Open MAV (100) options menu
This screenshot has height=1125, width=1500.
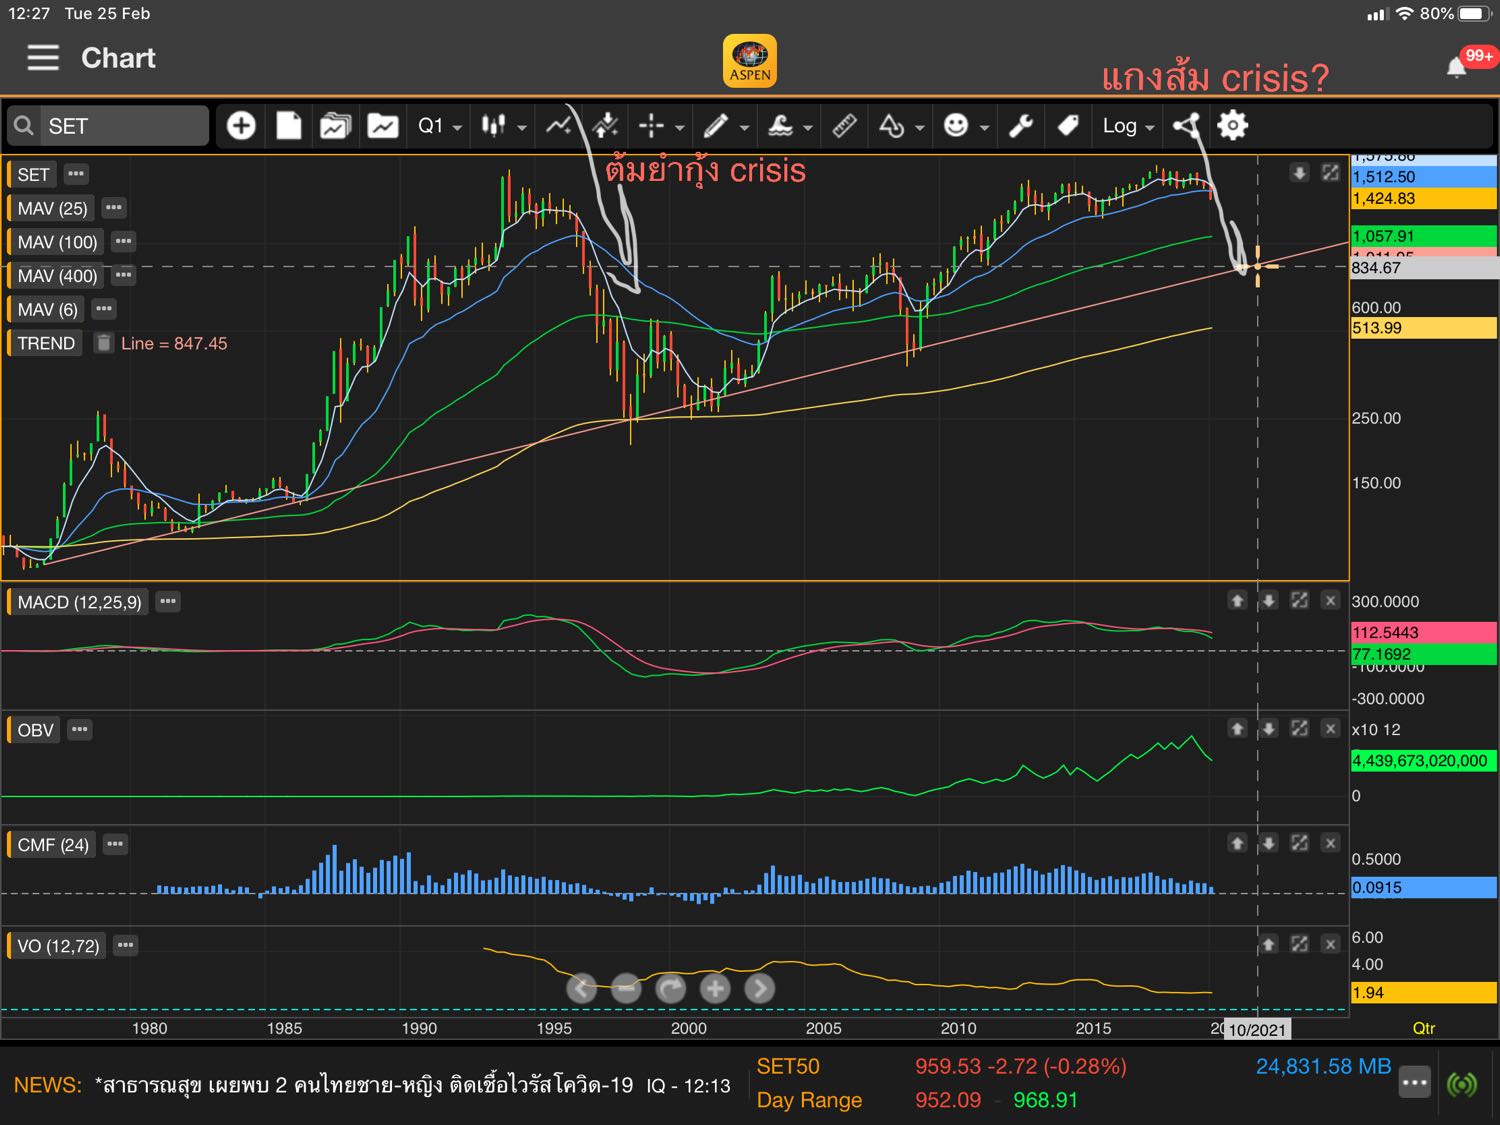pos(123,241)
